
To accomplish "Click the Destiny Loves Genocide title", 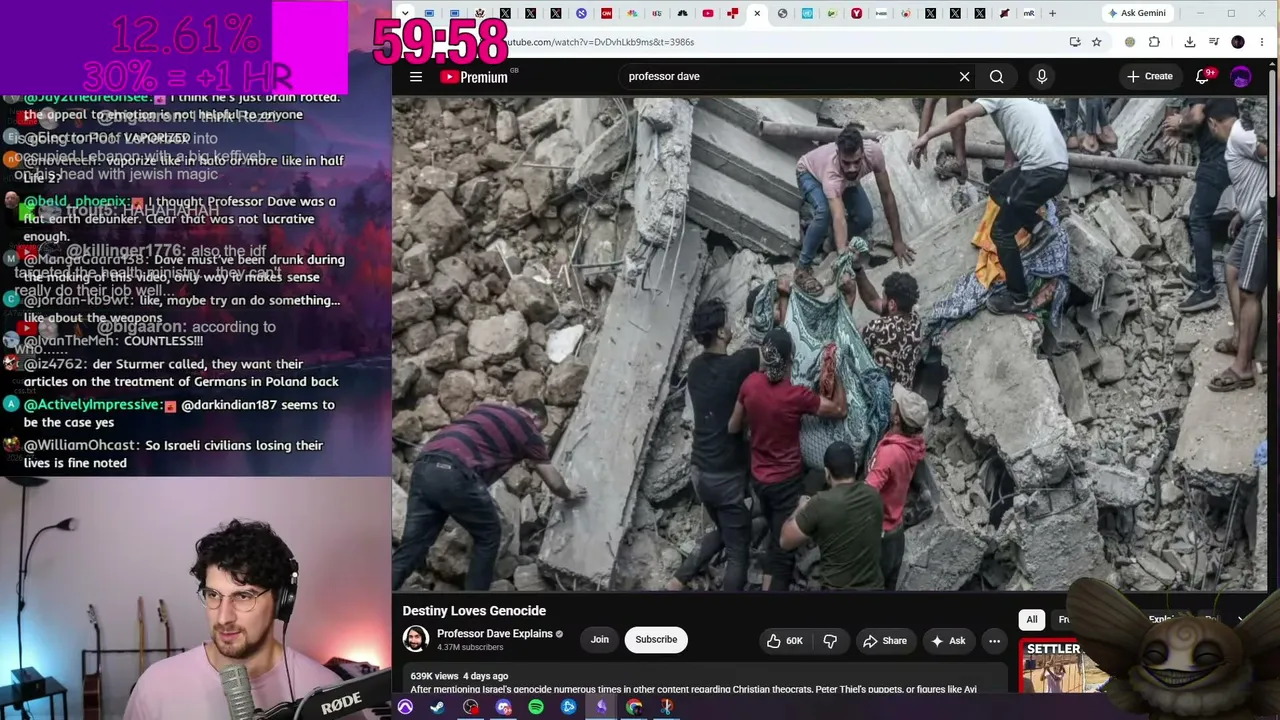I will pyautogui.click(x=474, y=611).
